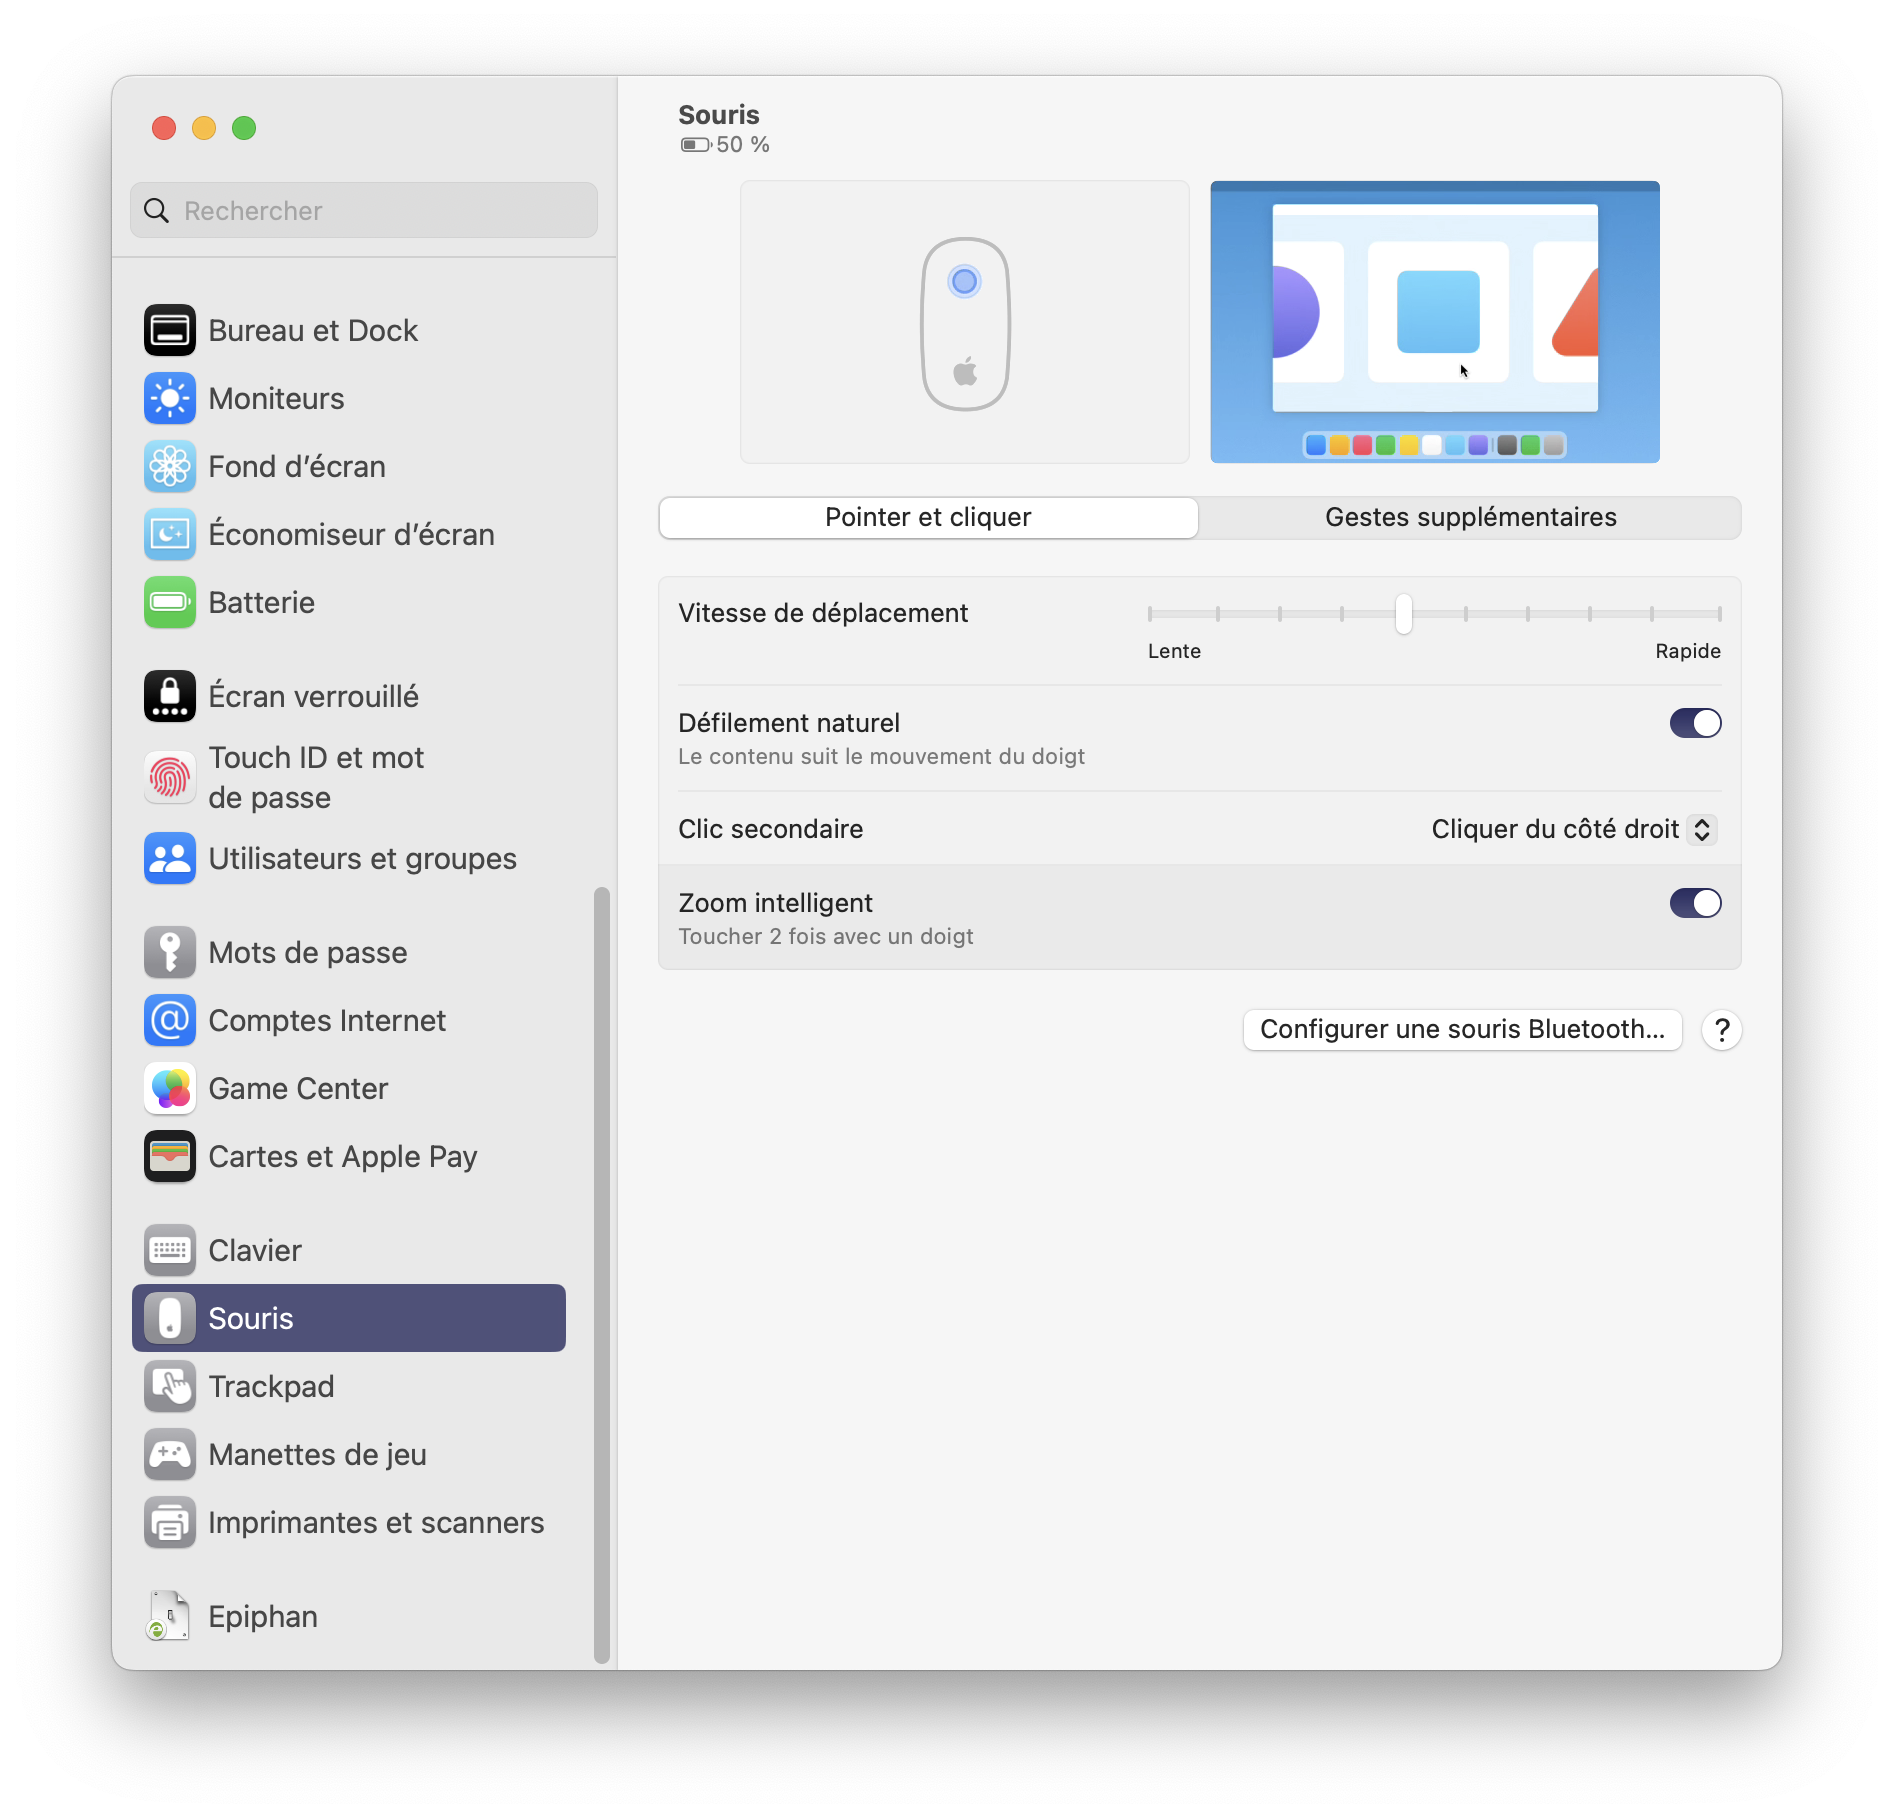Click the green fullscreen window button
The width and height of the screenshot is (1894, 1818).
[x=244, y=128]
